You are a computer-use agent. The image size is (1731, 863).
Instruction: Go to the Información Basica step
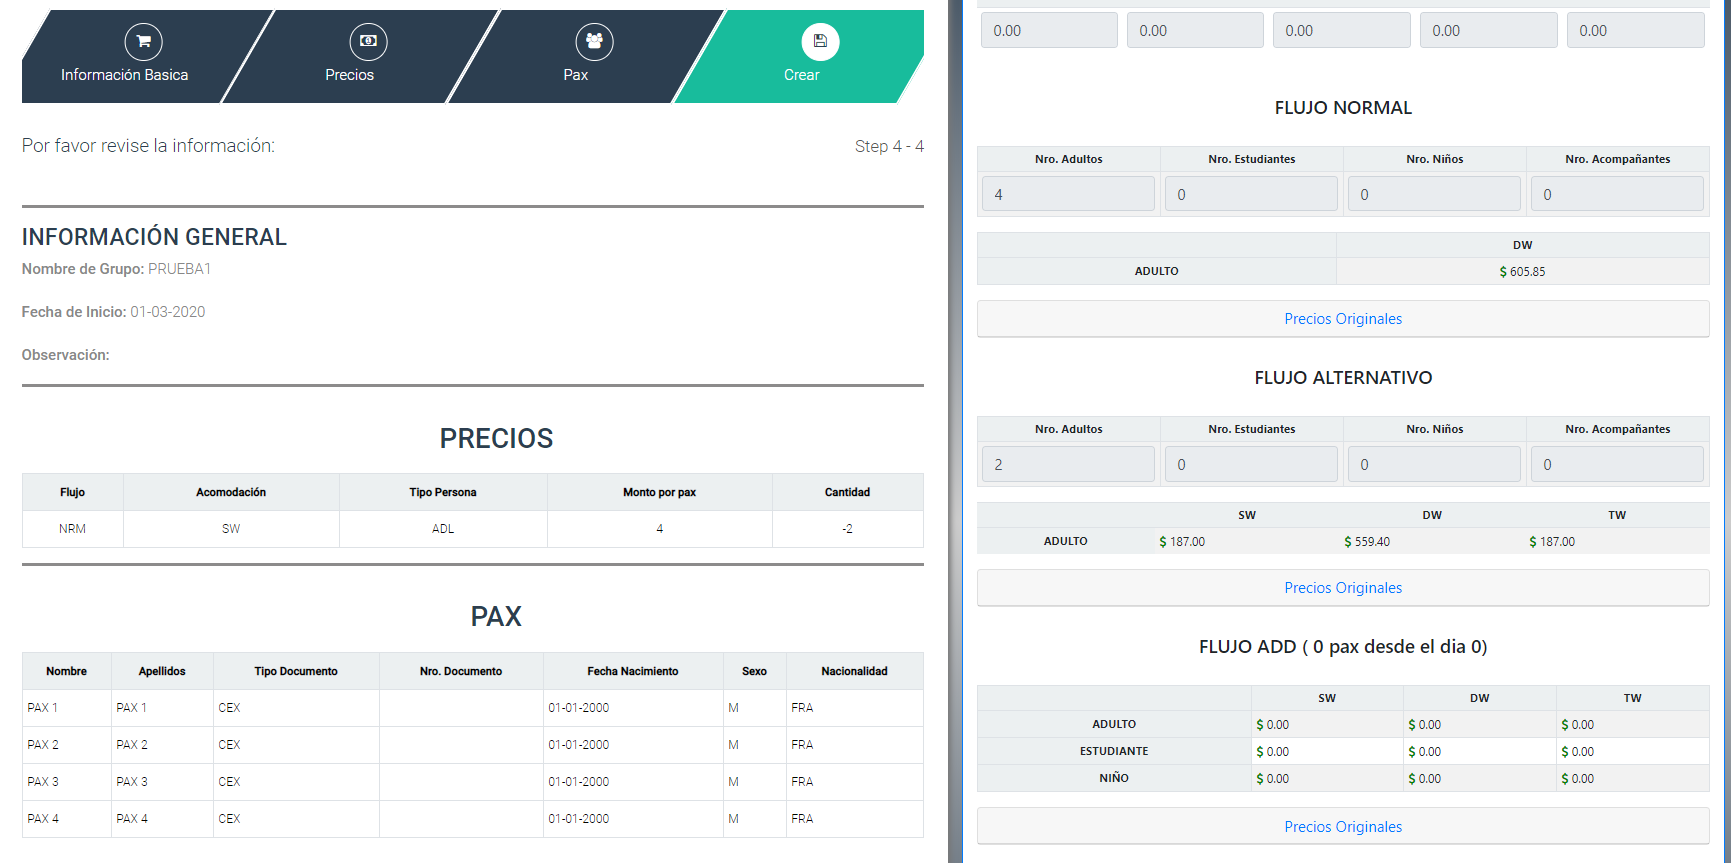124,75
